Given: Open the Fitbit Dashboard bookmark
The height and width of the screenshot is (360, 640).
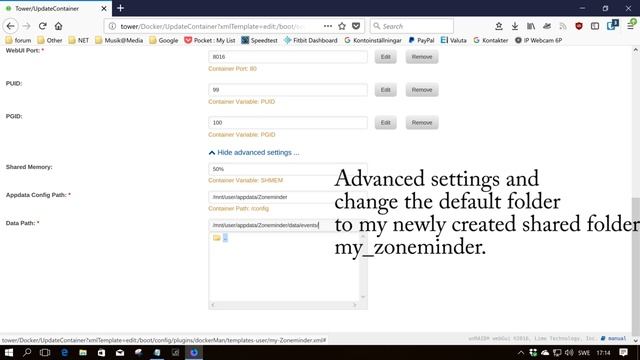Looking at the screenshot, I should point(311,40).
